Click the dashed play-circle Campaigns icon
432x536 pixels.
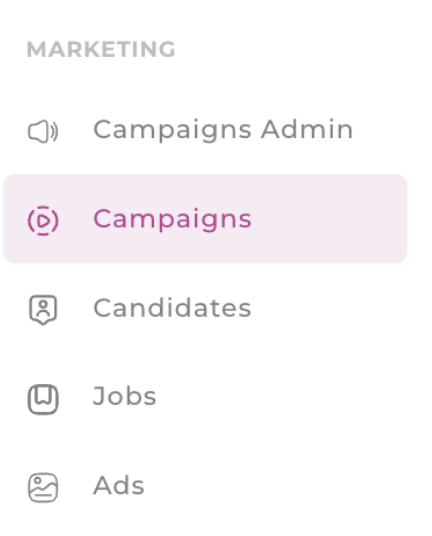click(43, 220)
